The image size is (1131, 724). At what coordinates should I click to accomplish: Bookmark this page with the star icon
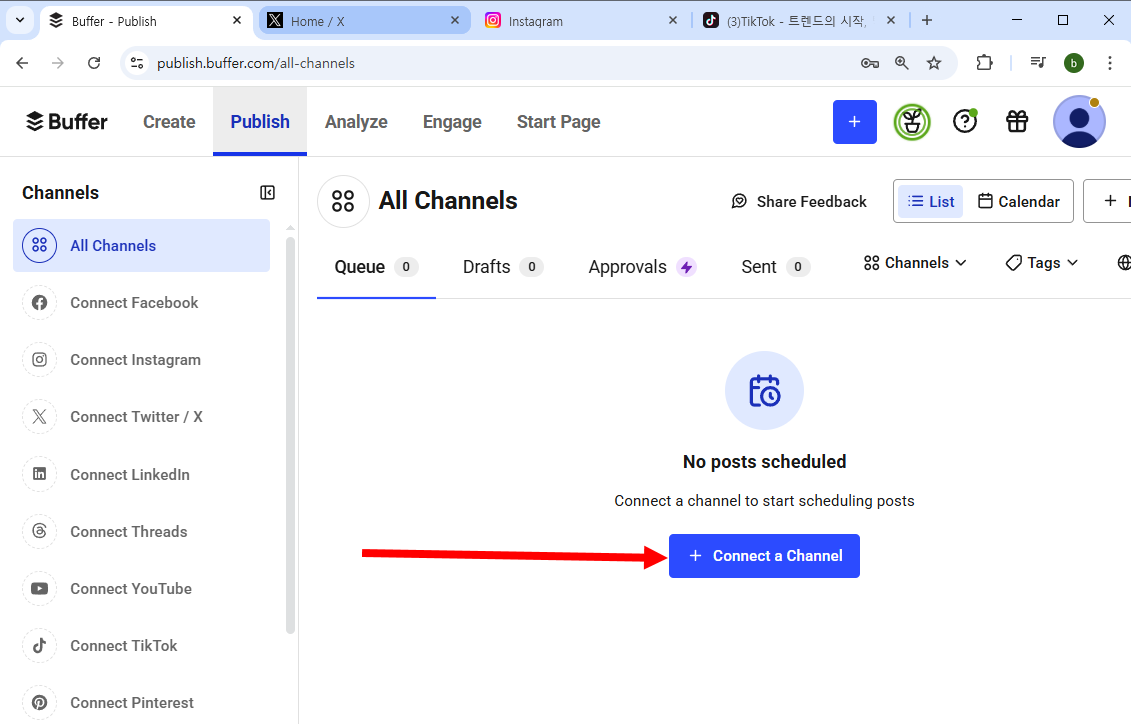tap(934, 63)
